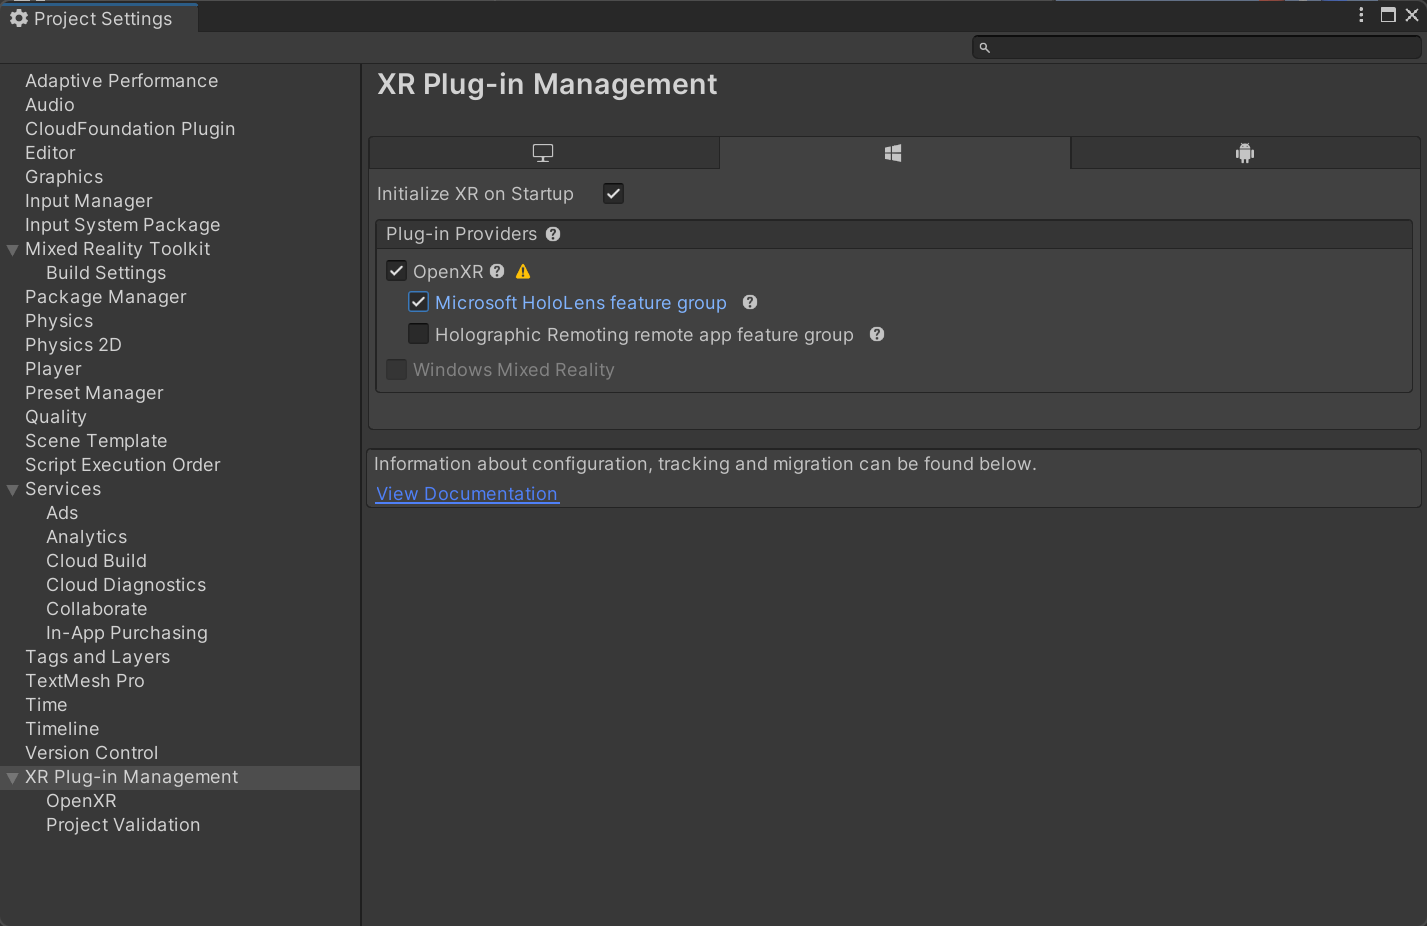This screenshot has width=1427, height=926.
Task: Open OpenXR settings in sidebar
Action: 81,801
